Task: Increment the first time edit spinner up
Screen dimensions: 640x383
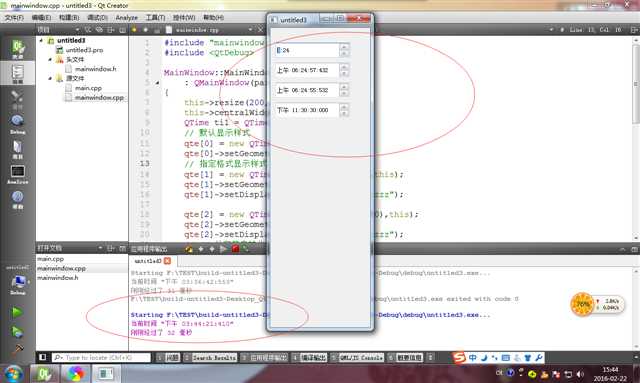Action: [x=344, y=47]
